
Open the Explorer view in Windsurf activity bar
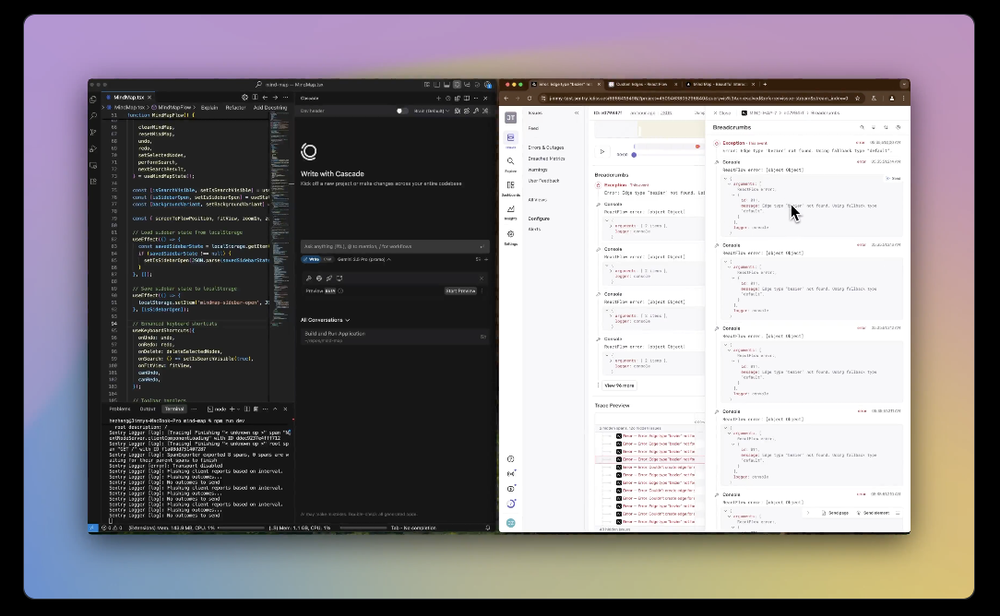[x=93, y=99]
